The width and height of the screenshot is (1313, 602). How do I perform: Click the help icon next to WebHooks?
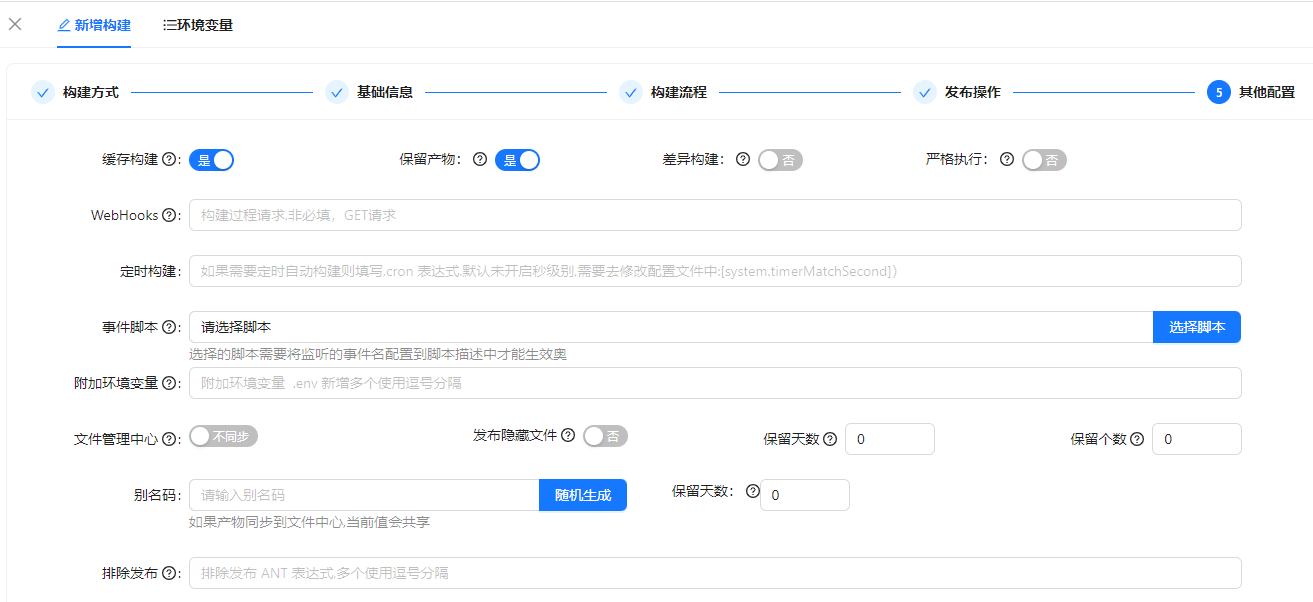pos(169,215)
